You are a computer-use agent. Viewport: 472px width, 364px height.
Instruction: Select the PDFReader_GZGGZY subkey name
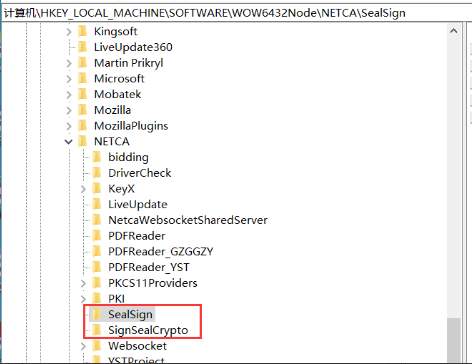(x=161, y=252)
